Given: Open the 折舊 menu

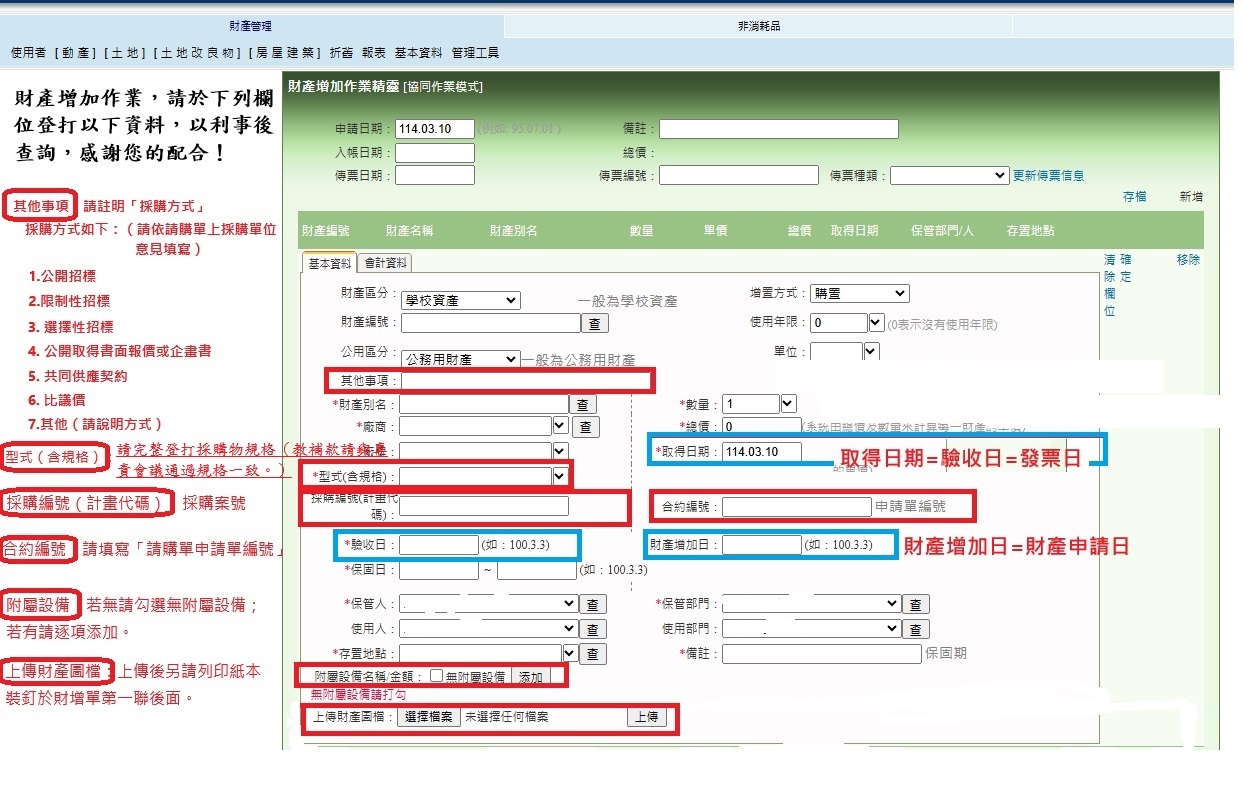Looking at the screenshot, I should (342, 53).
